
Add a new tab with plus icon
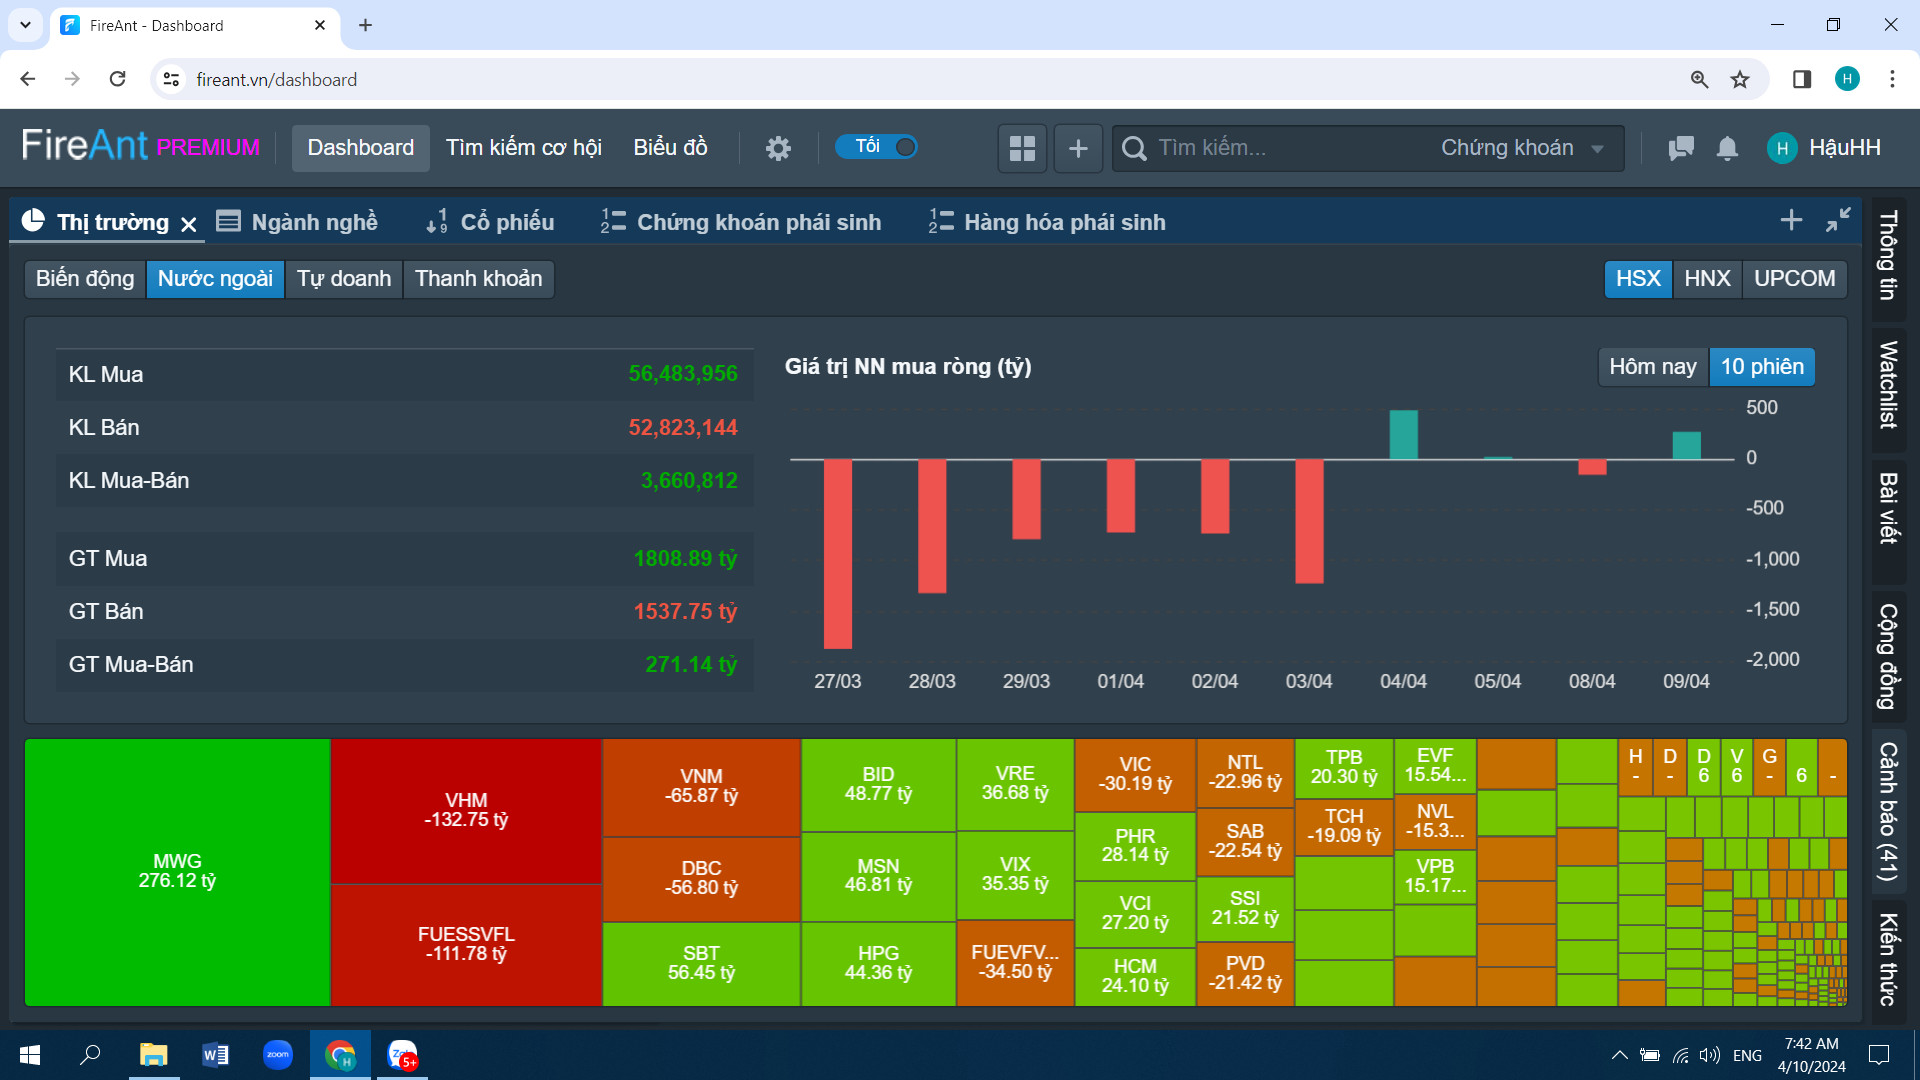[1791, 220]
